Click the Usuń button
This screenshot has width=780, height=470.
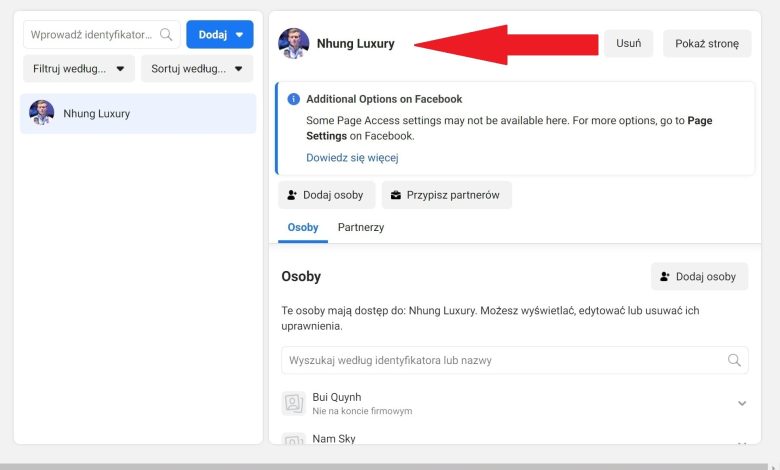[628, 43]
